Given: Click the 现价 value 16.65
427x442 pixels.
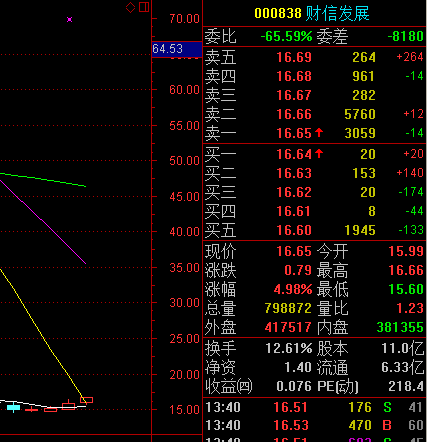Looking at the screenshot, I should click(294, 251).
